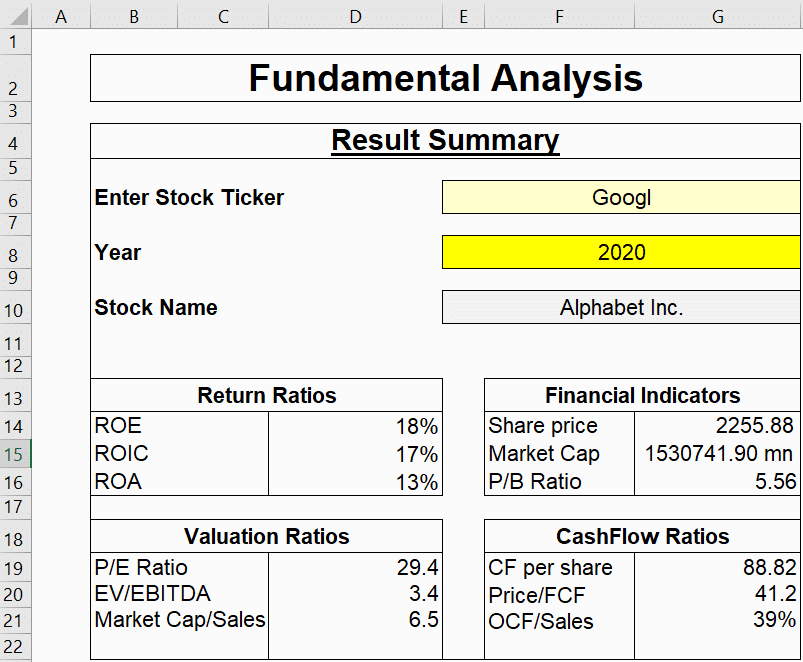Click the Fundamental Analysis title
Screen dimensions: 803x662
(446, 78)
